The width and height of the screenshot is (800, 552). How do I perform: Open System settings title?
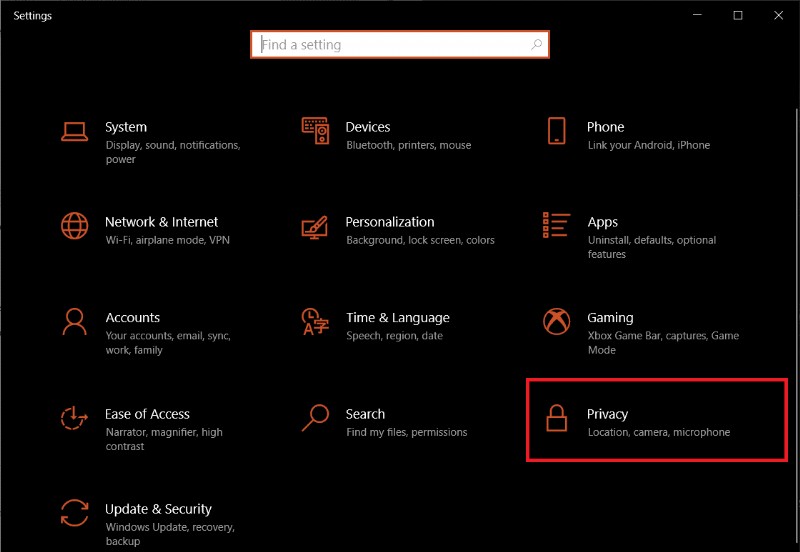(126, 127)
